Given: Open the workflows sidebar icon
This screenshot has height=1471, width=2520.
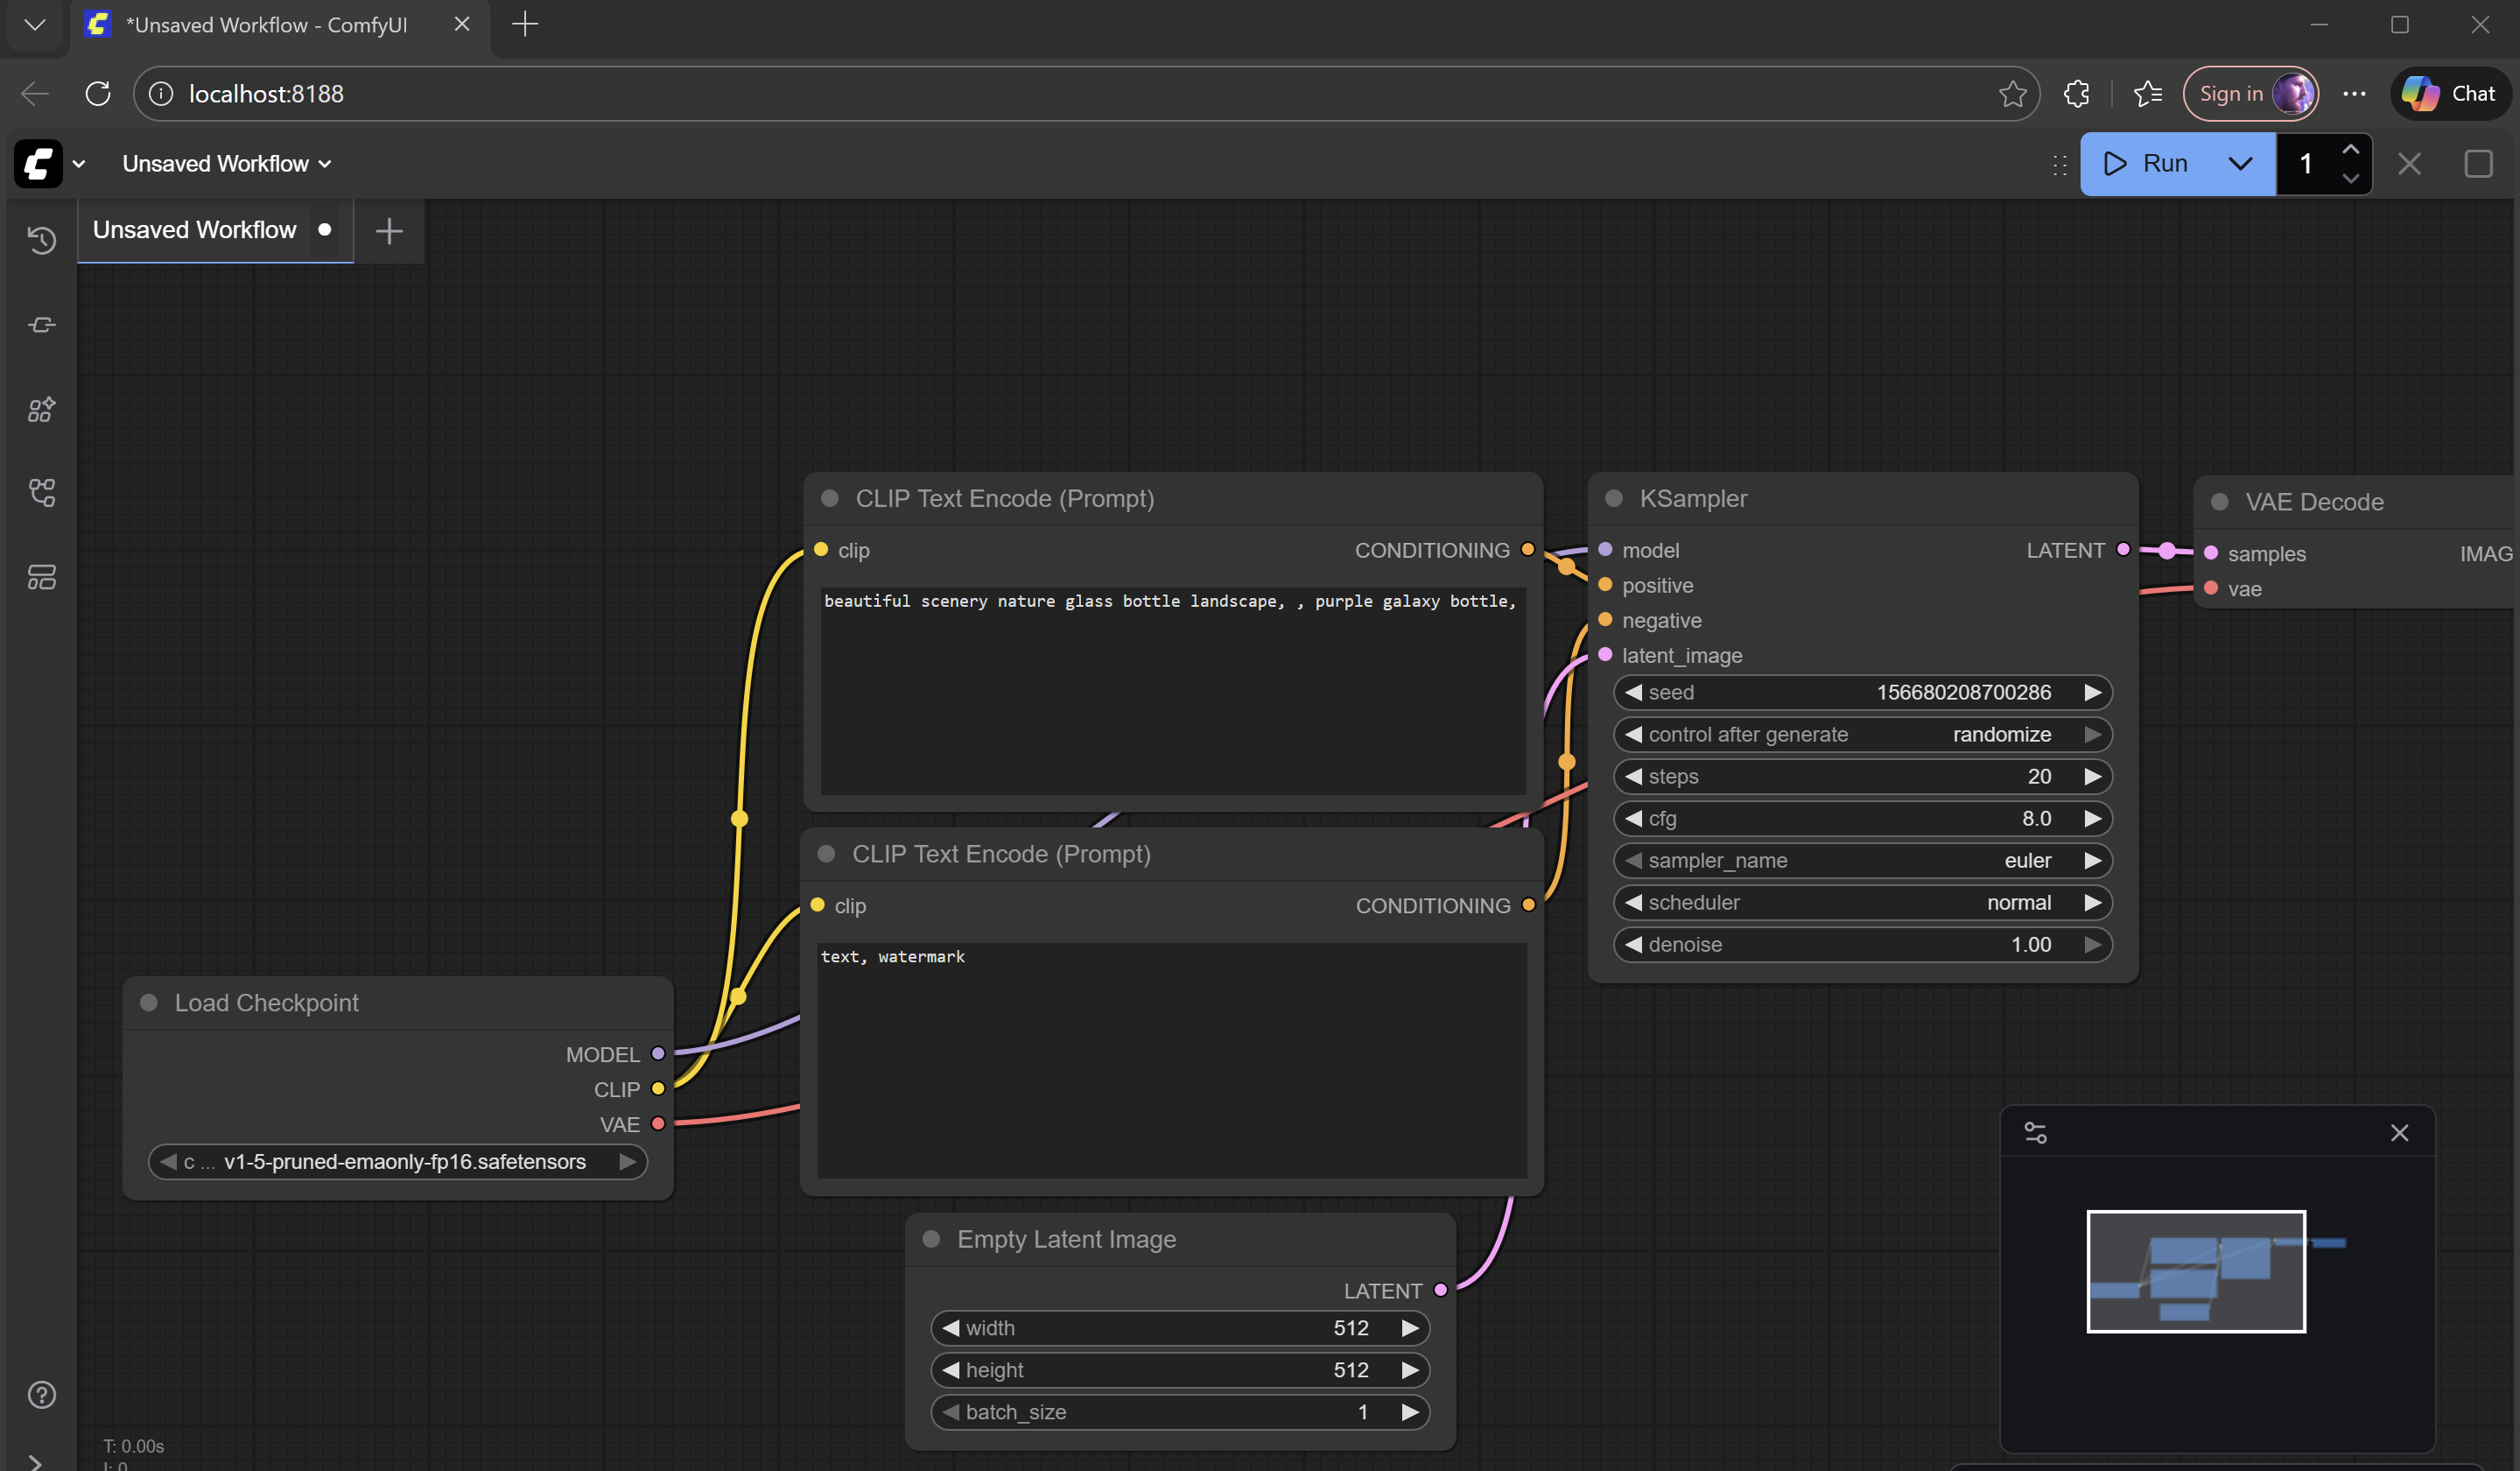Looking at the screenshot, I should [41, 492].
